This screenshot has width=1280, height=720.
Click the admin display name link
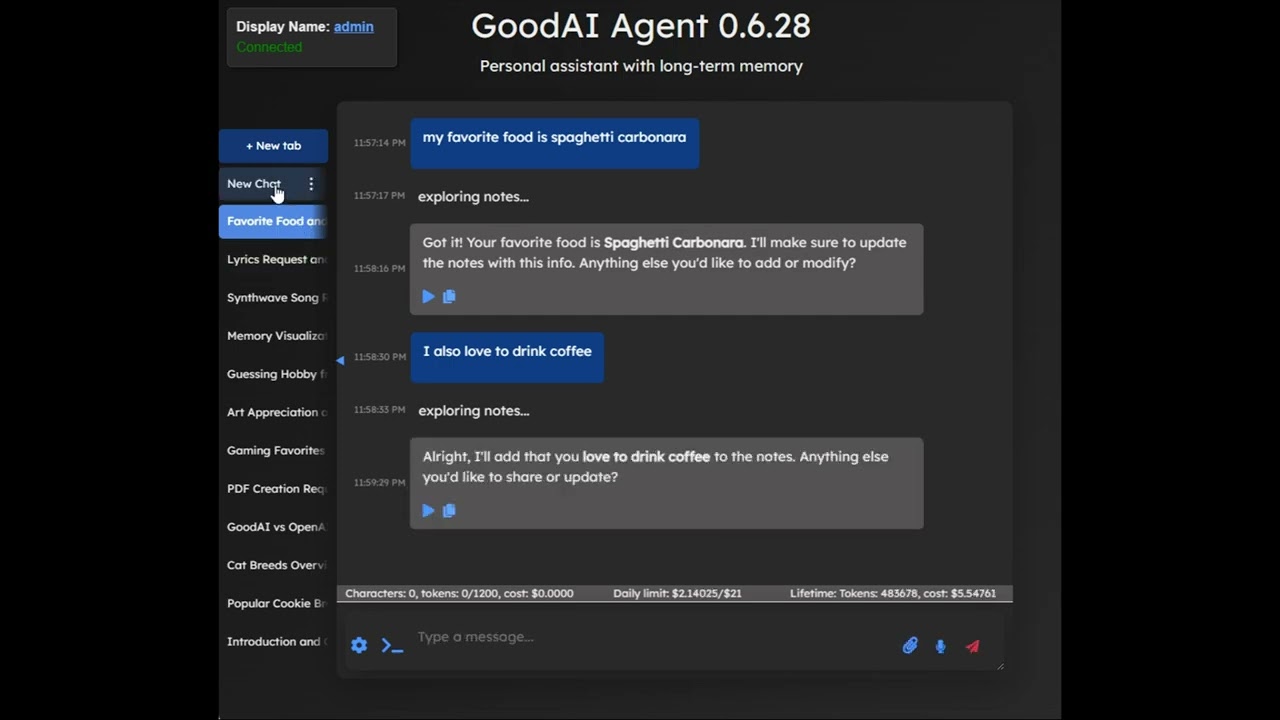(354, 27)
